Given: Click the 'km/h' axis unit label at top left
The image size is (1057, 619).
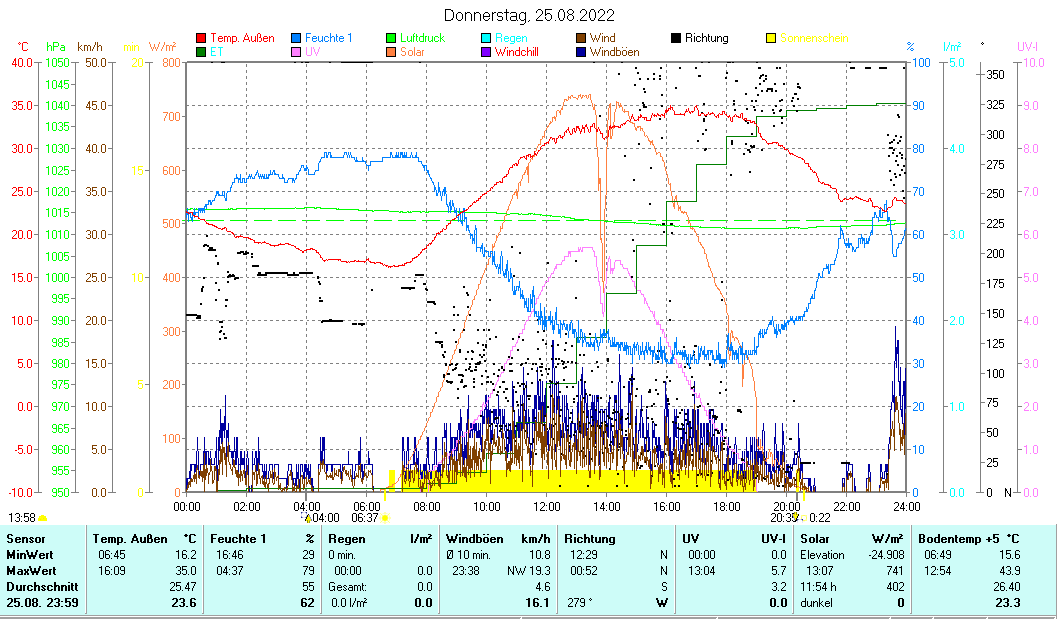Looking at the screenshot, I should coord(90,47).
